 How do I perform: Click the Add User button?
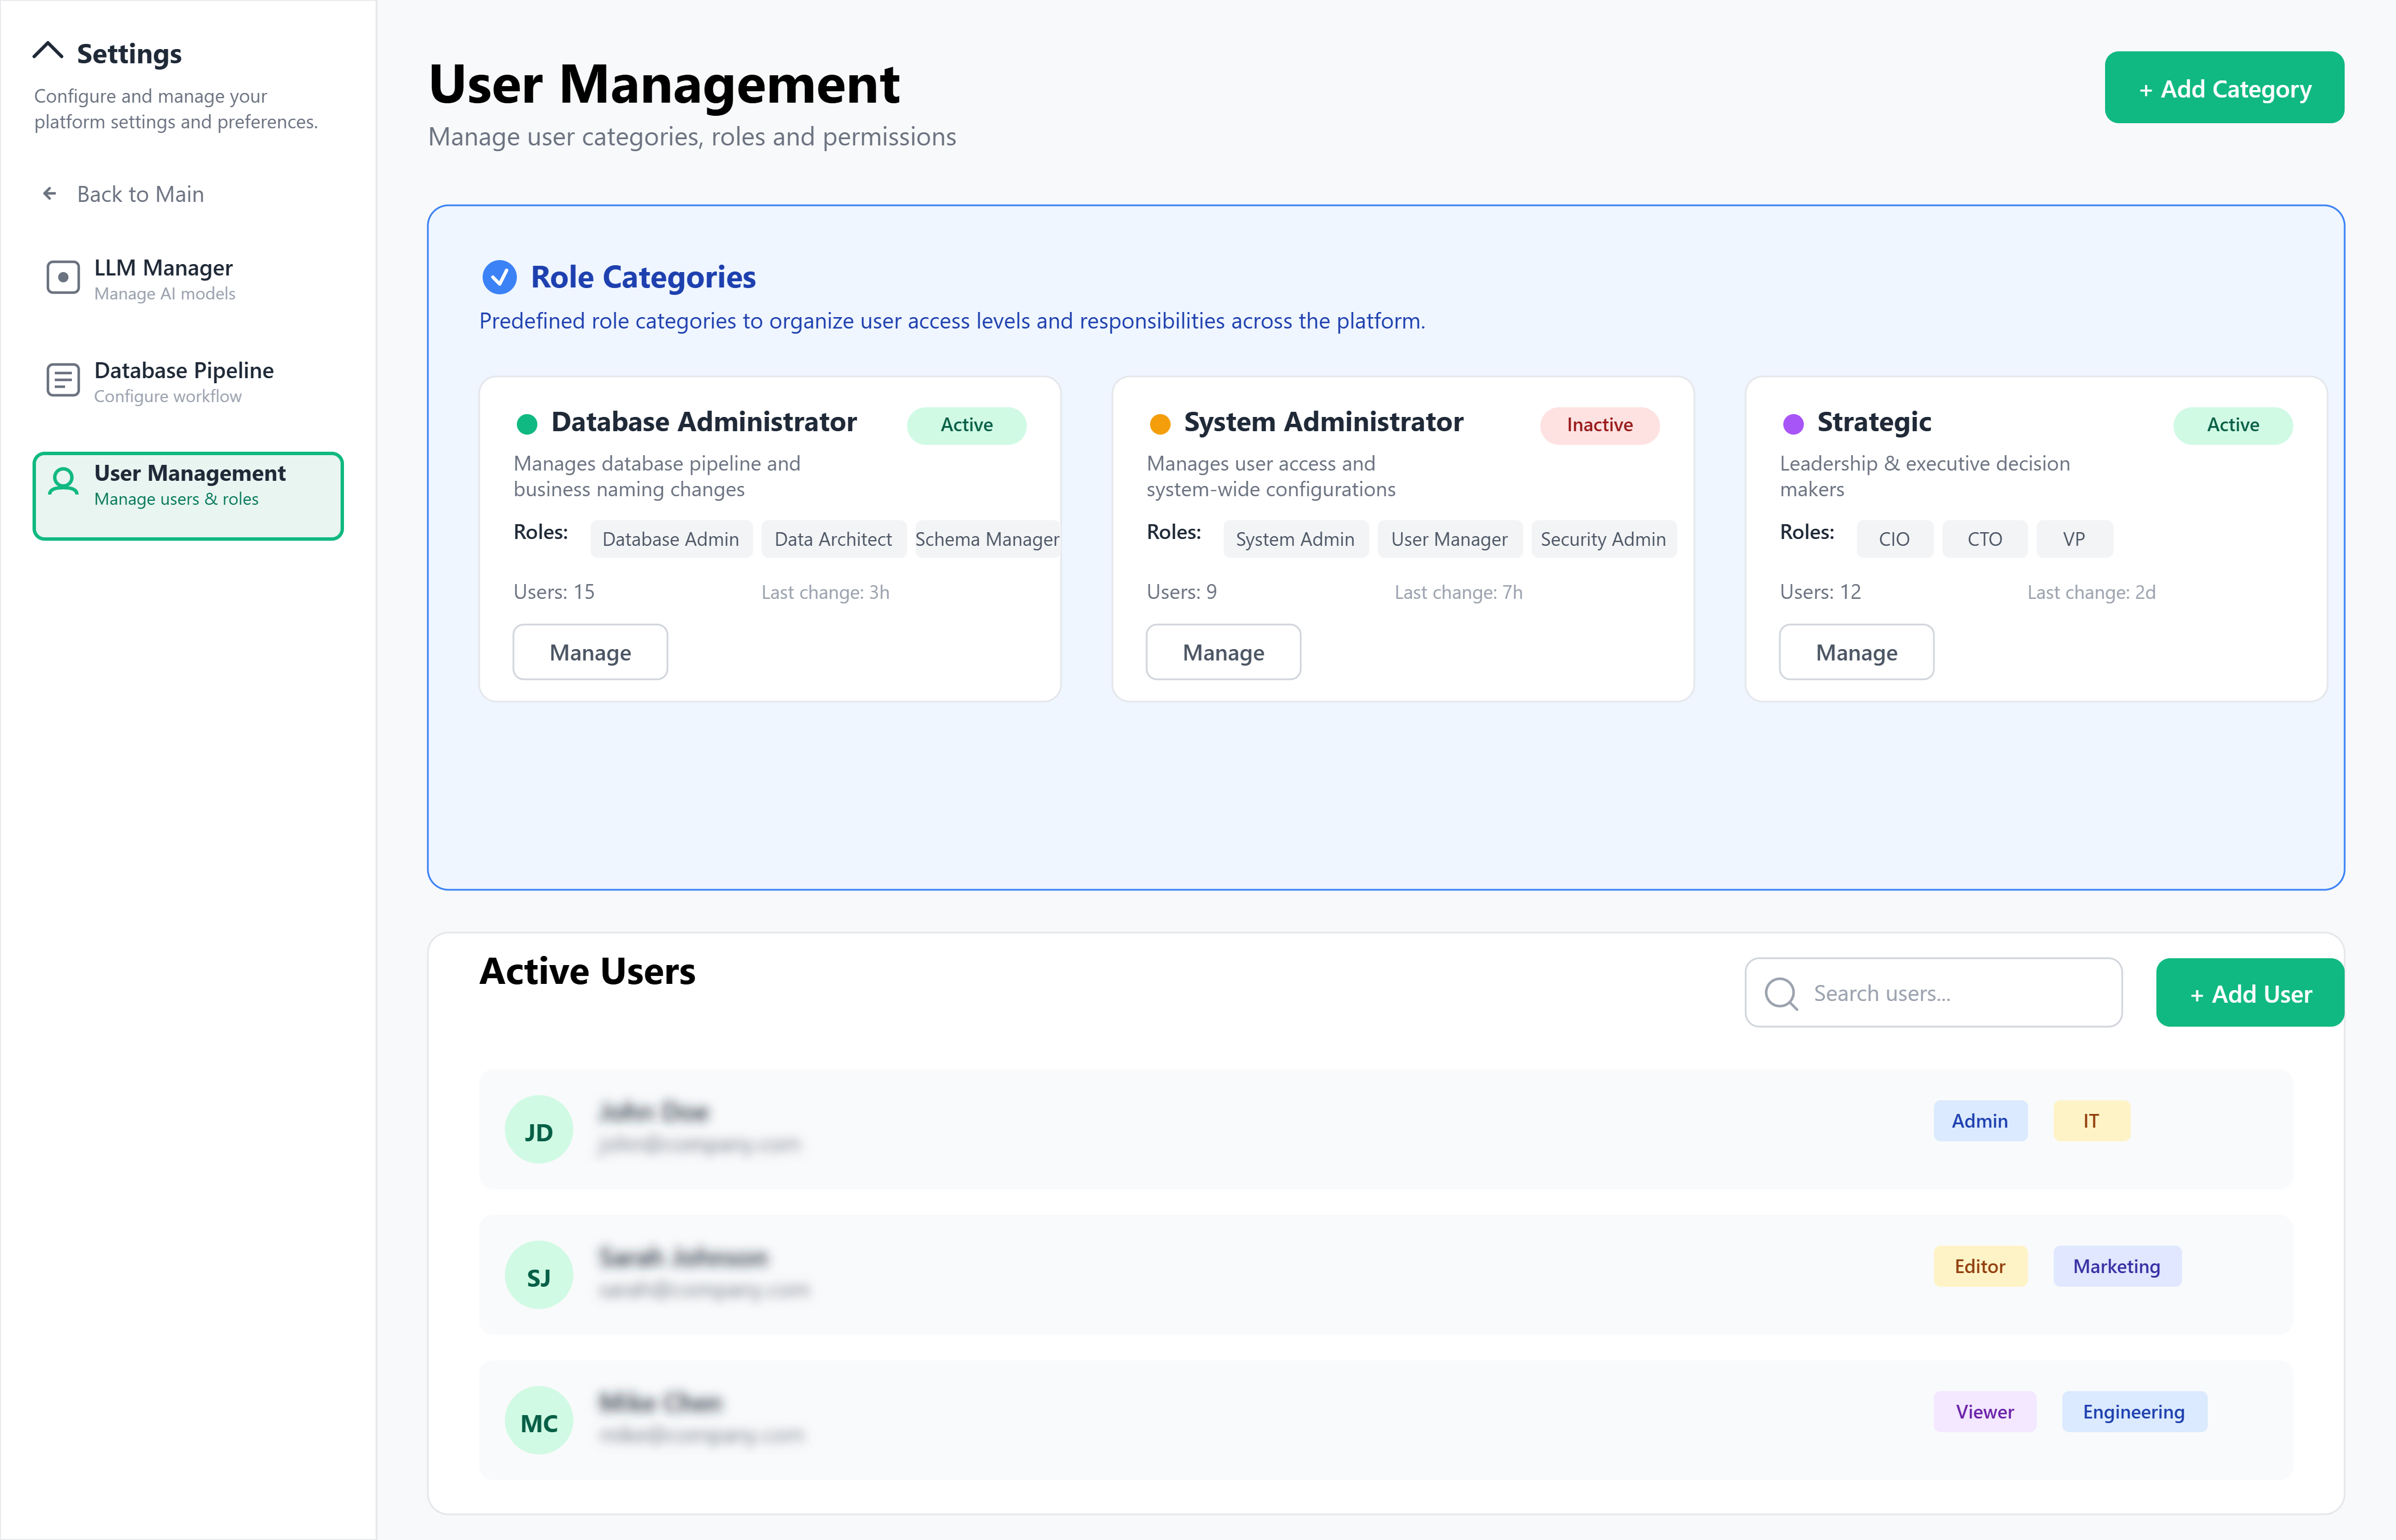pos(2250,993)
